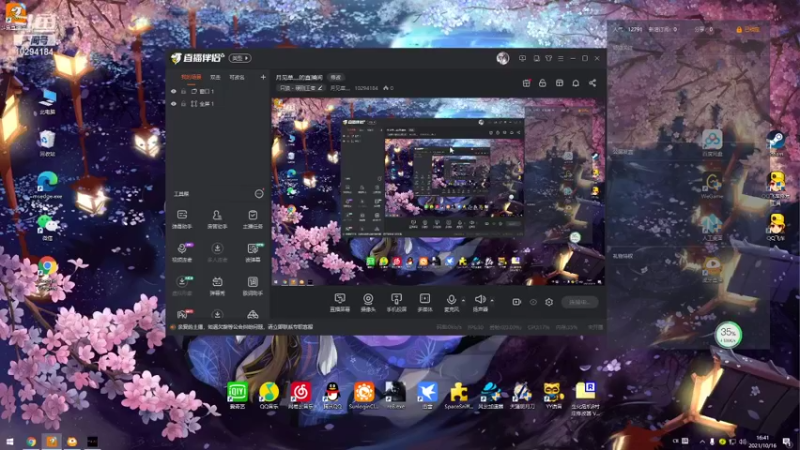The height and width of the screenshot is (450, 800).
Task: Toggle preview eye icon beside settings gear
Action: click(533, 302)
